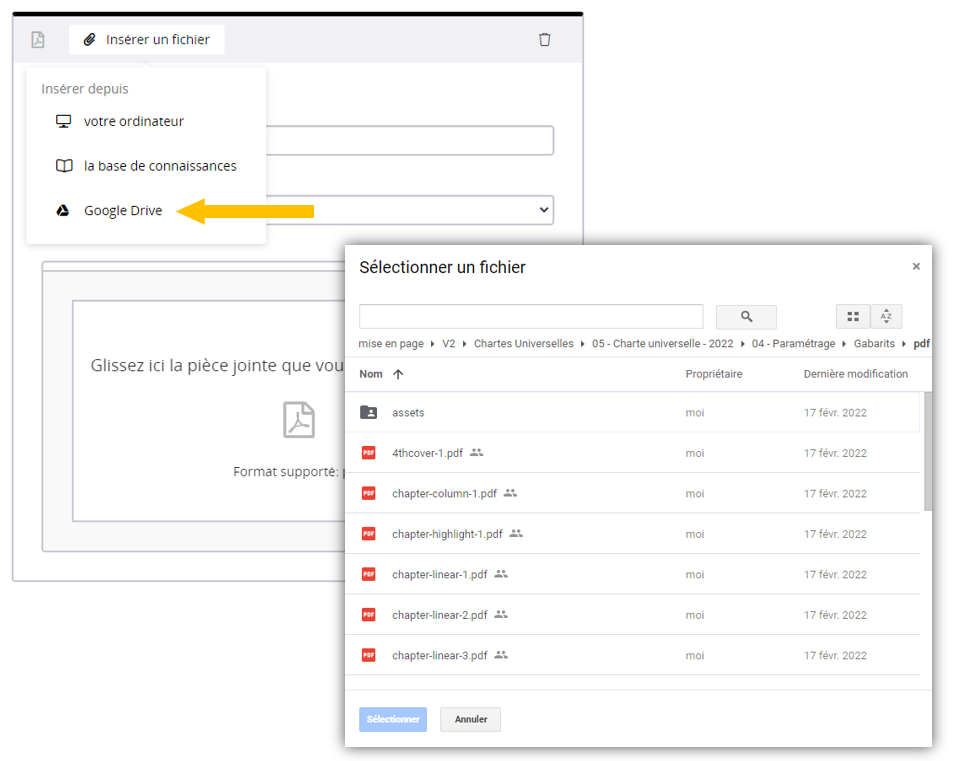This screenshot has width=954, height=761.
Task: Click the Sélectionner button
Action: 393,719
